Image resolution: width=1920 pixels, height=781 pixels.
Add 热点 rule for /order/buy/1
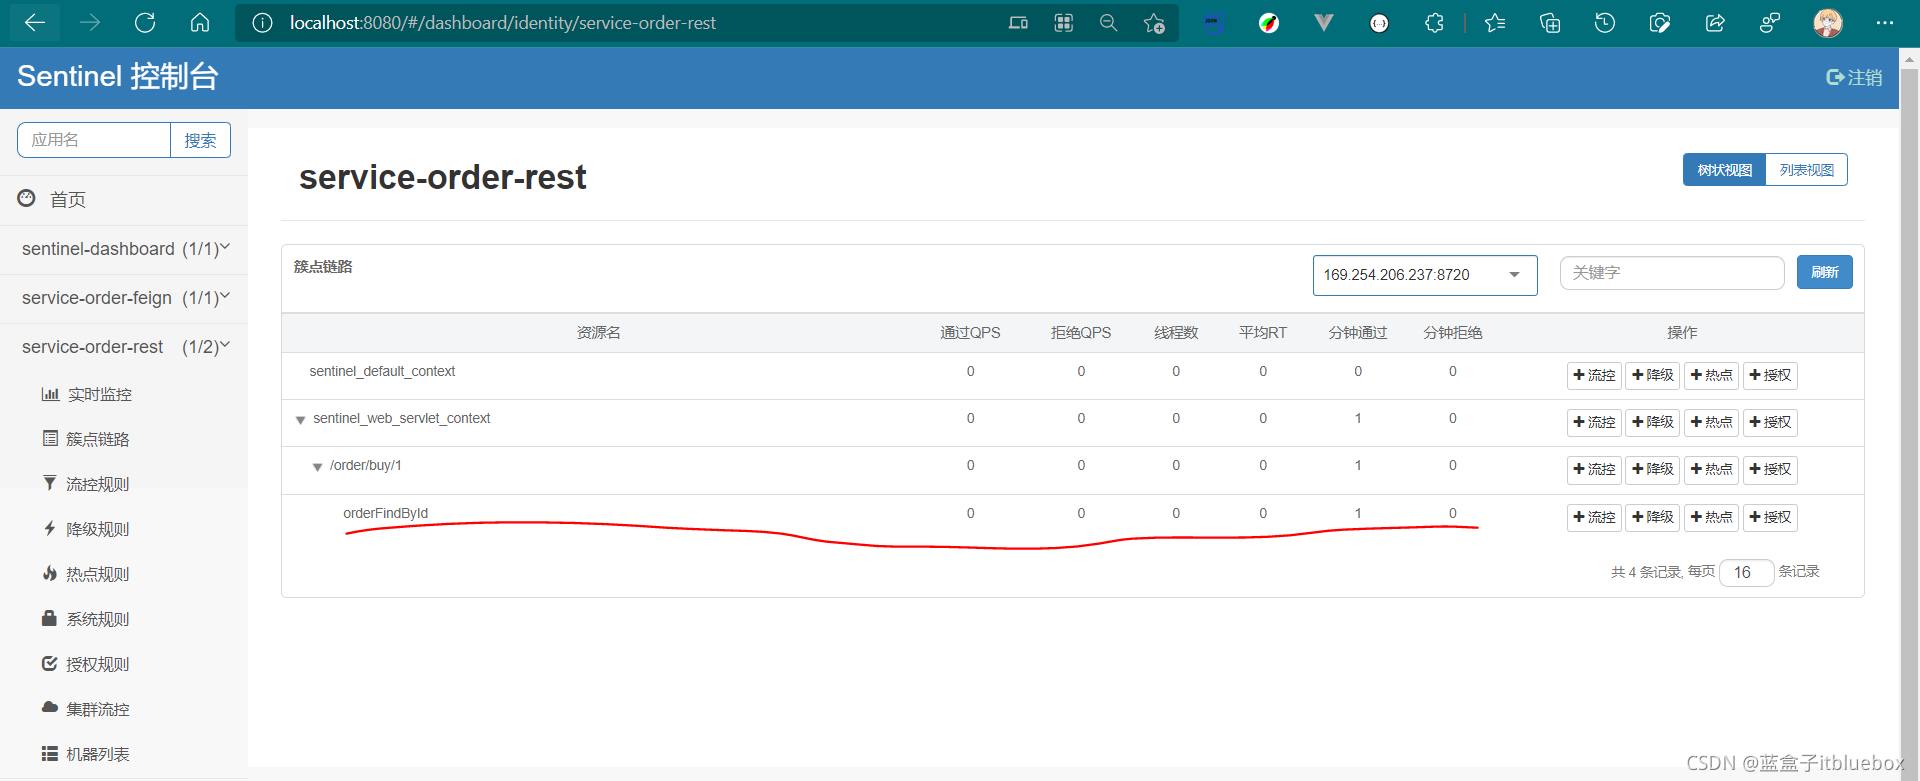[x=1711, y=469]
